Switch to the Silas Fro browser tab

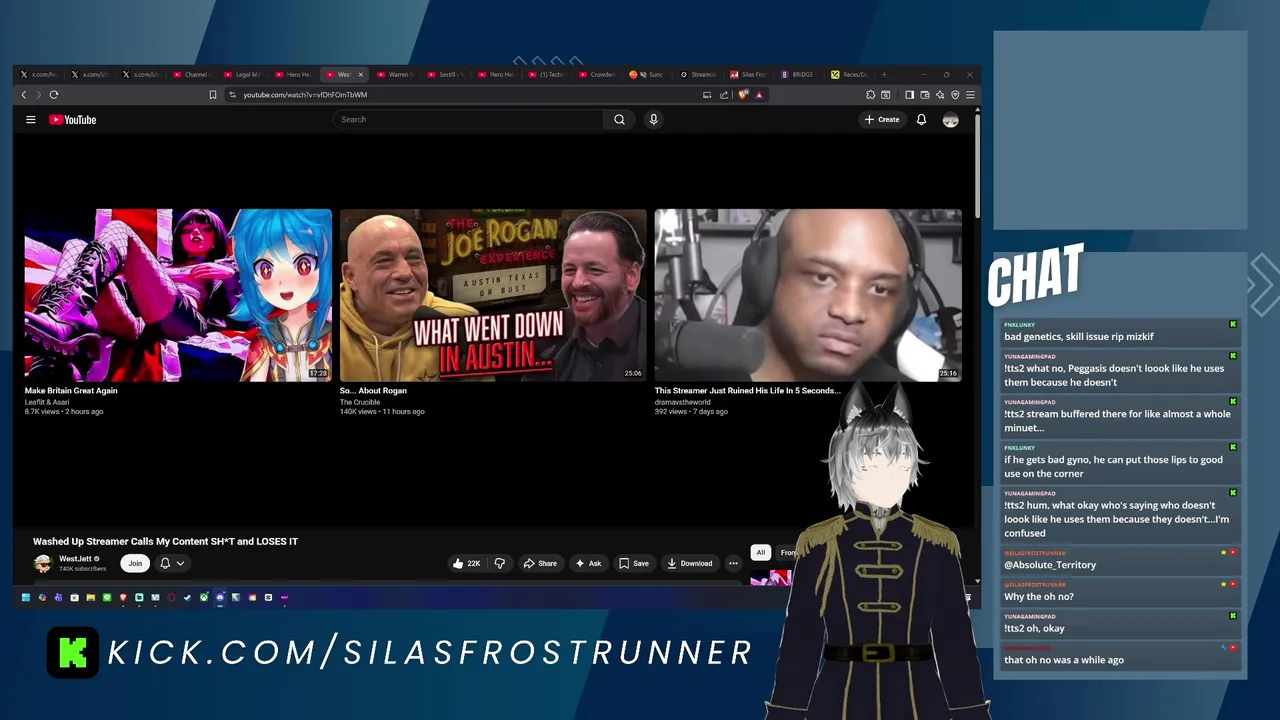749,75
